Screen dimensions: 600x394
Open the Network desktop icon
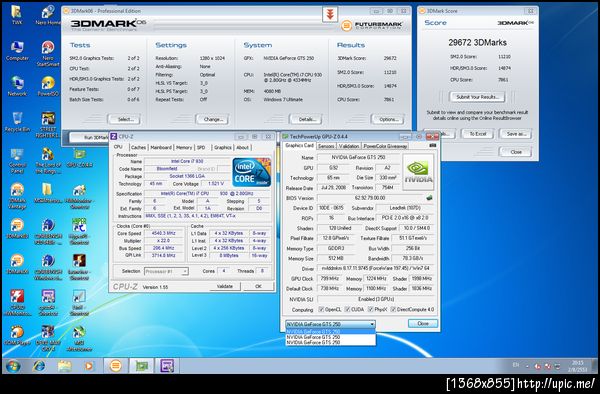[x=17, y=86]
